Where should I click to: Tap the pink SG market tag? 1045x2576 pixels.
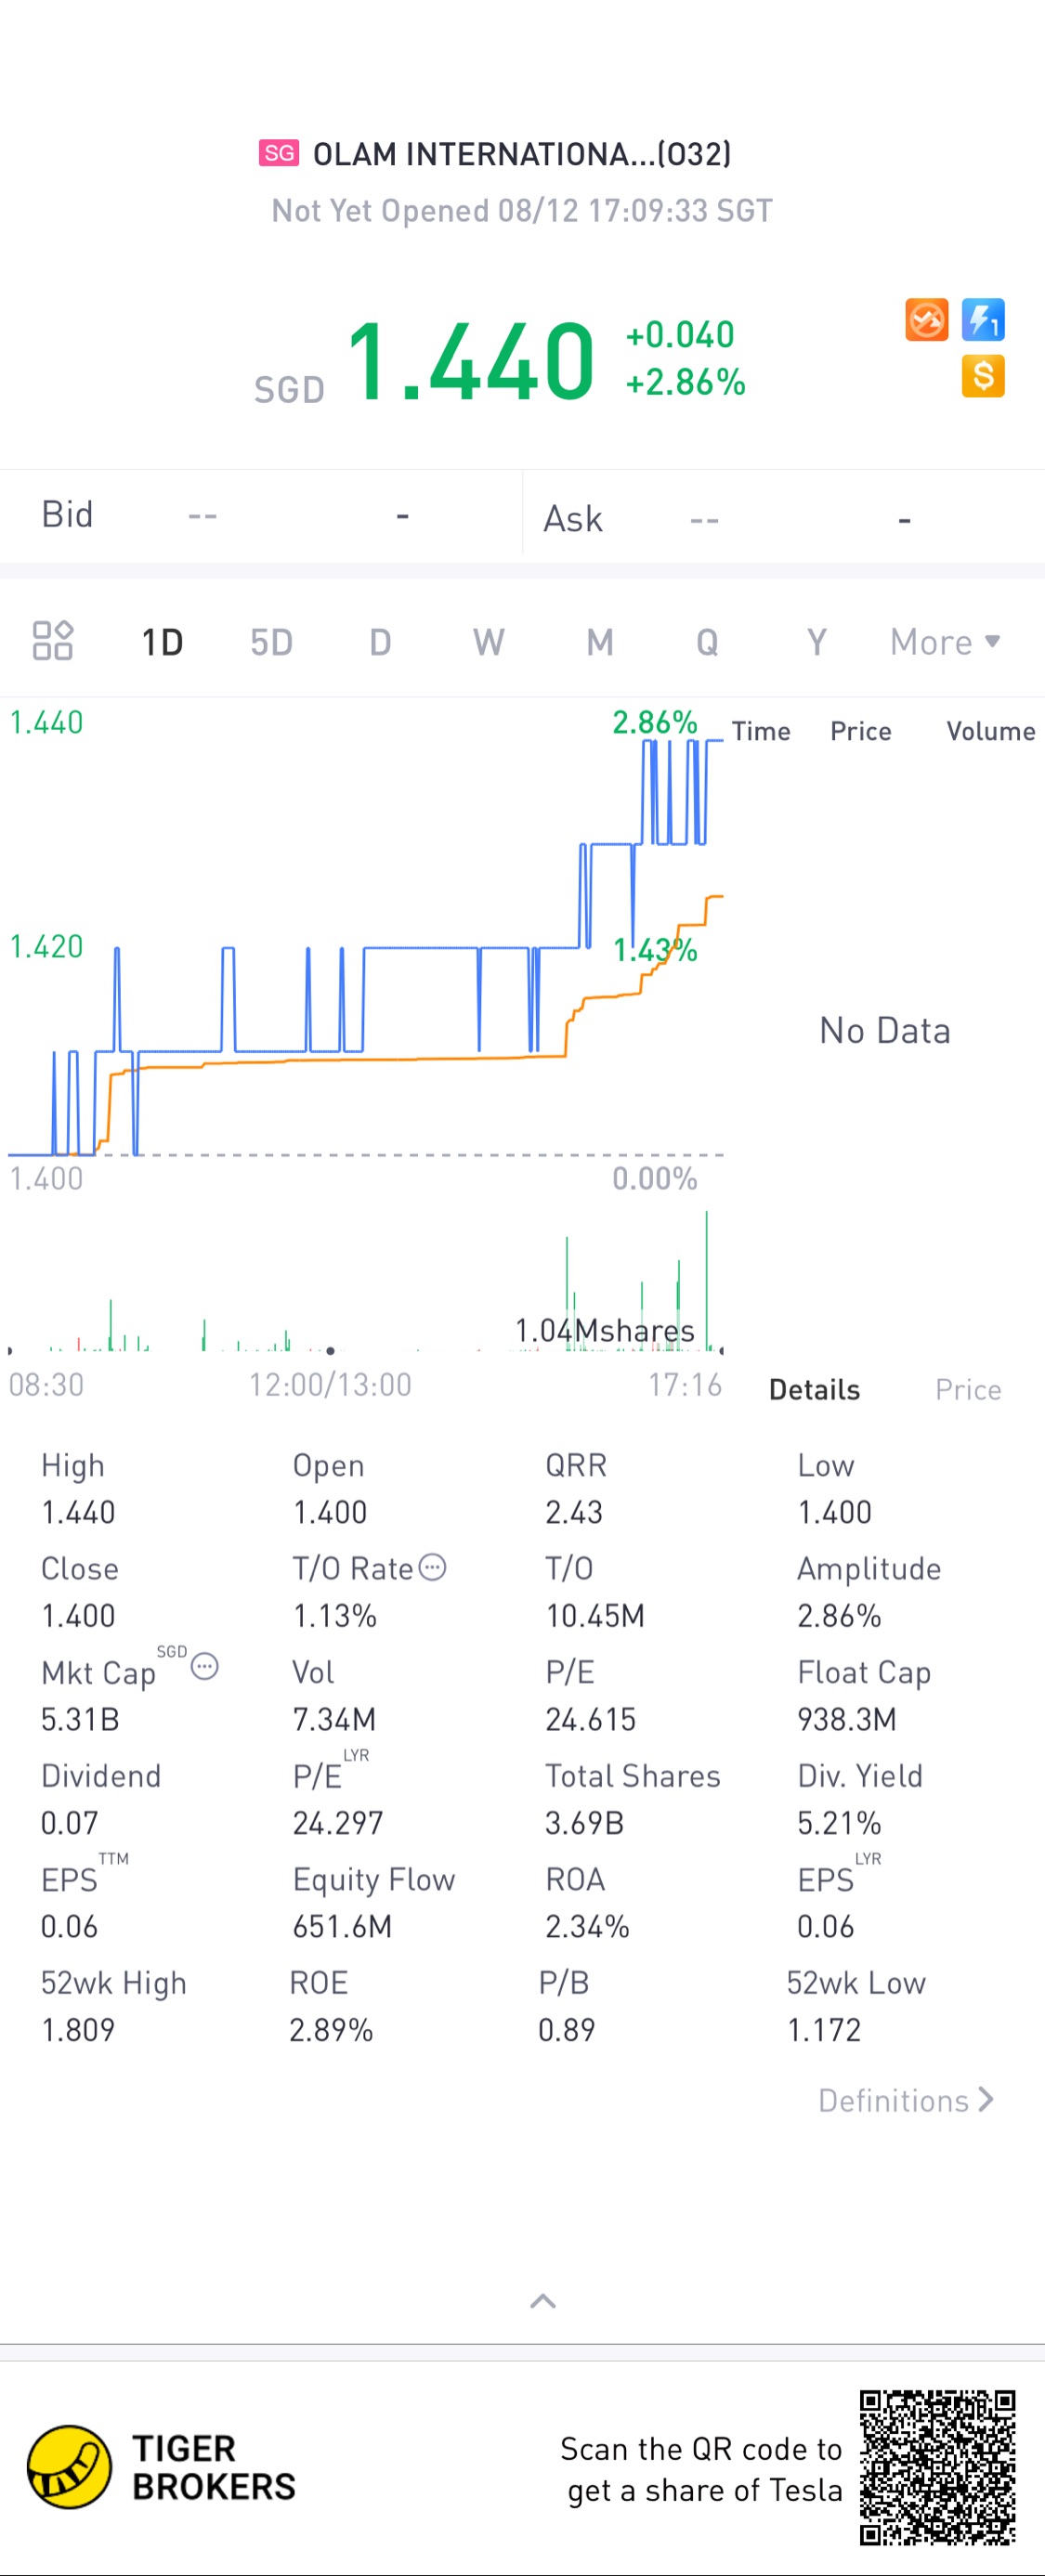click(x=279, y=153)
